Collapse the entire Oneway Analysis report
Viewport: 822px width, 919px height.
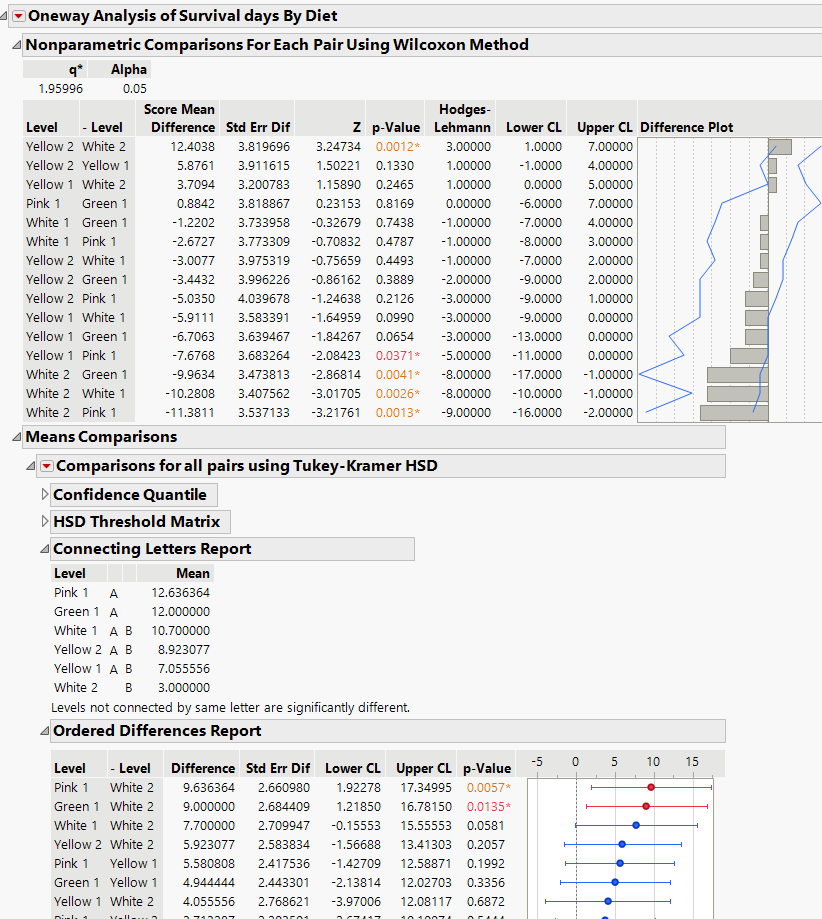pos(4,15)
